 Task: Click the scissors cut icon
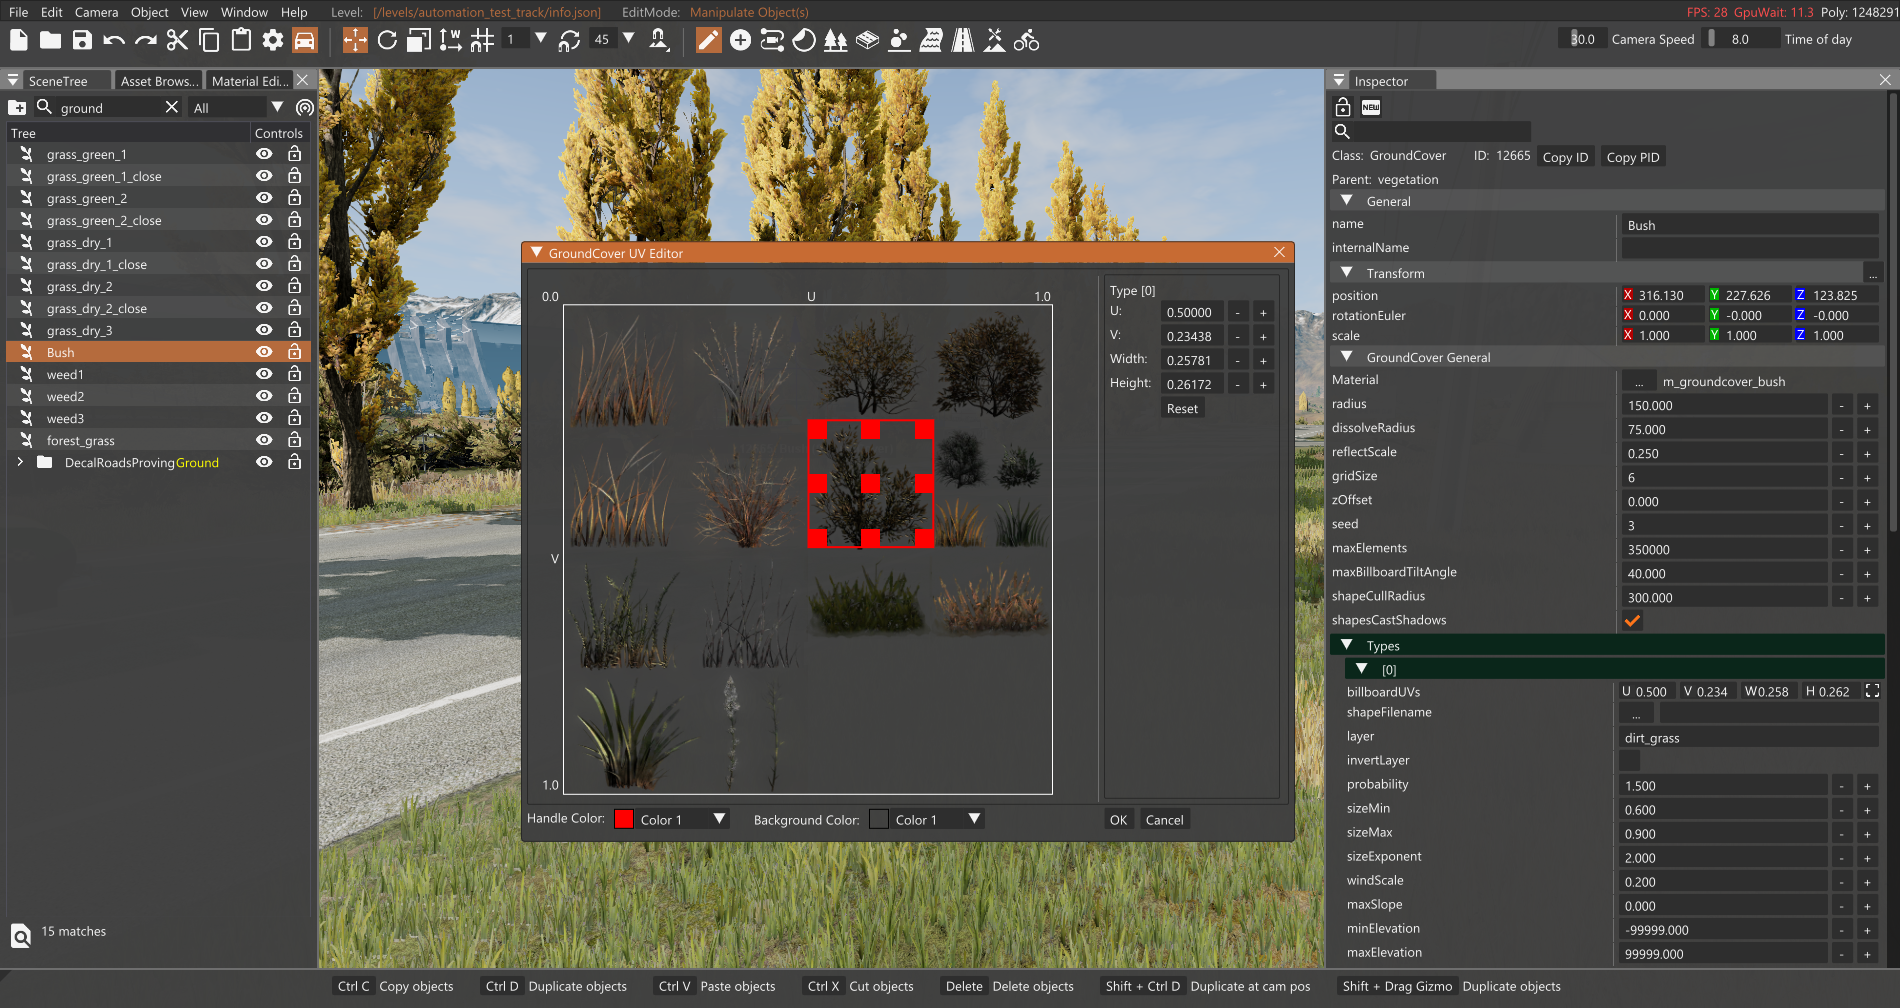click(177, 40)
